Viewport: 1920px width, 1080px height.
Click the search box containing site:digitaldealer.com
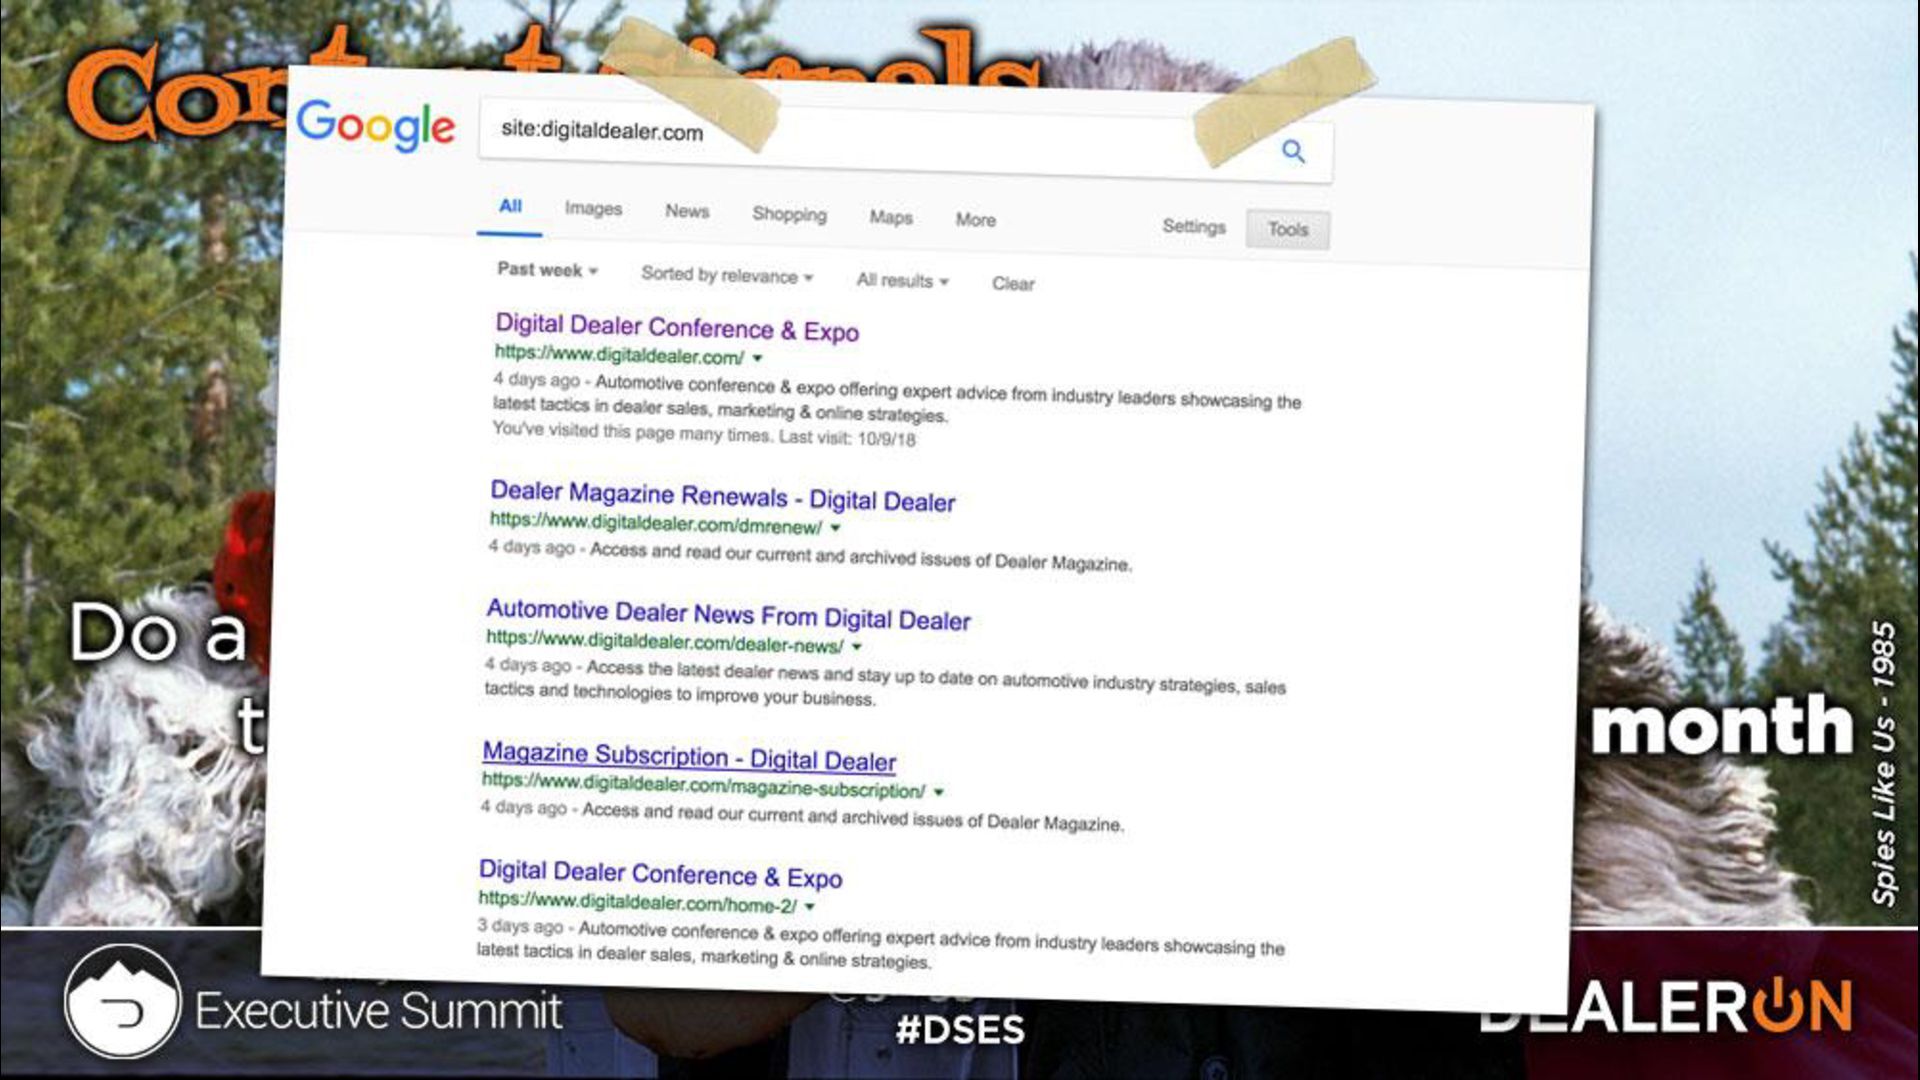pyautogui.click(x=905, y=140)
